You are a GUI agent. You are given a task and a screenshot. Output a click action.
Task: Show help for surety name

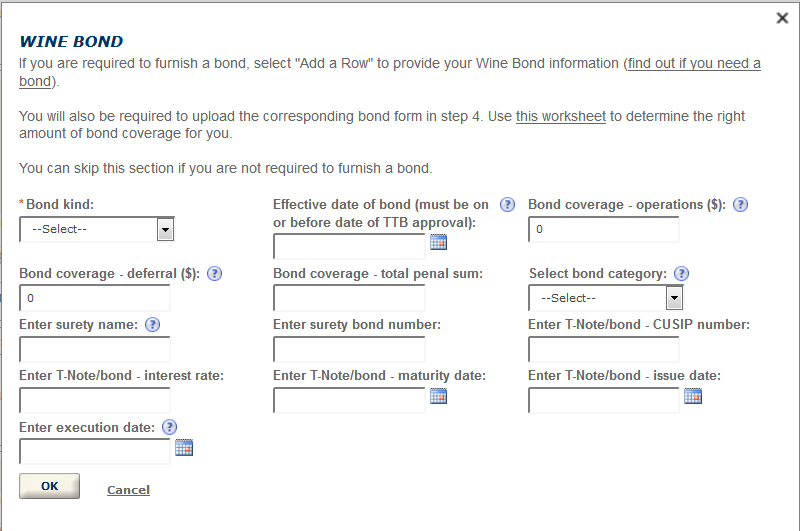(153, 325)
